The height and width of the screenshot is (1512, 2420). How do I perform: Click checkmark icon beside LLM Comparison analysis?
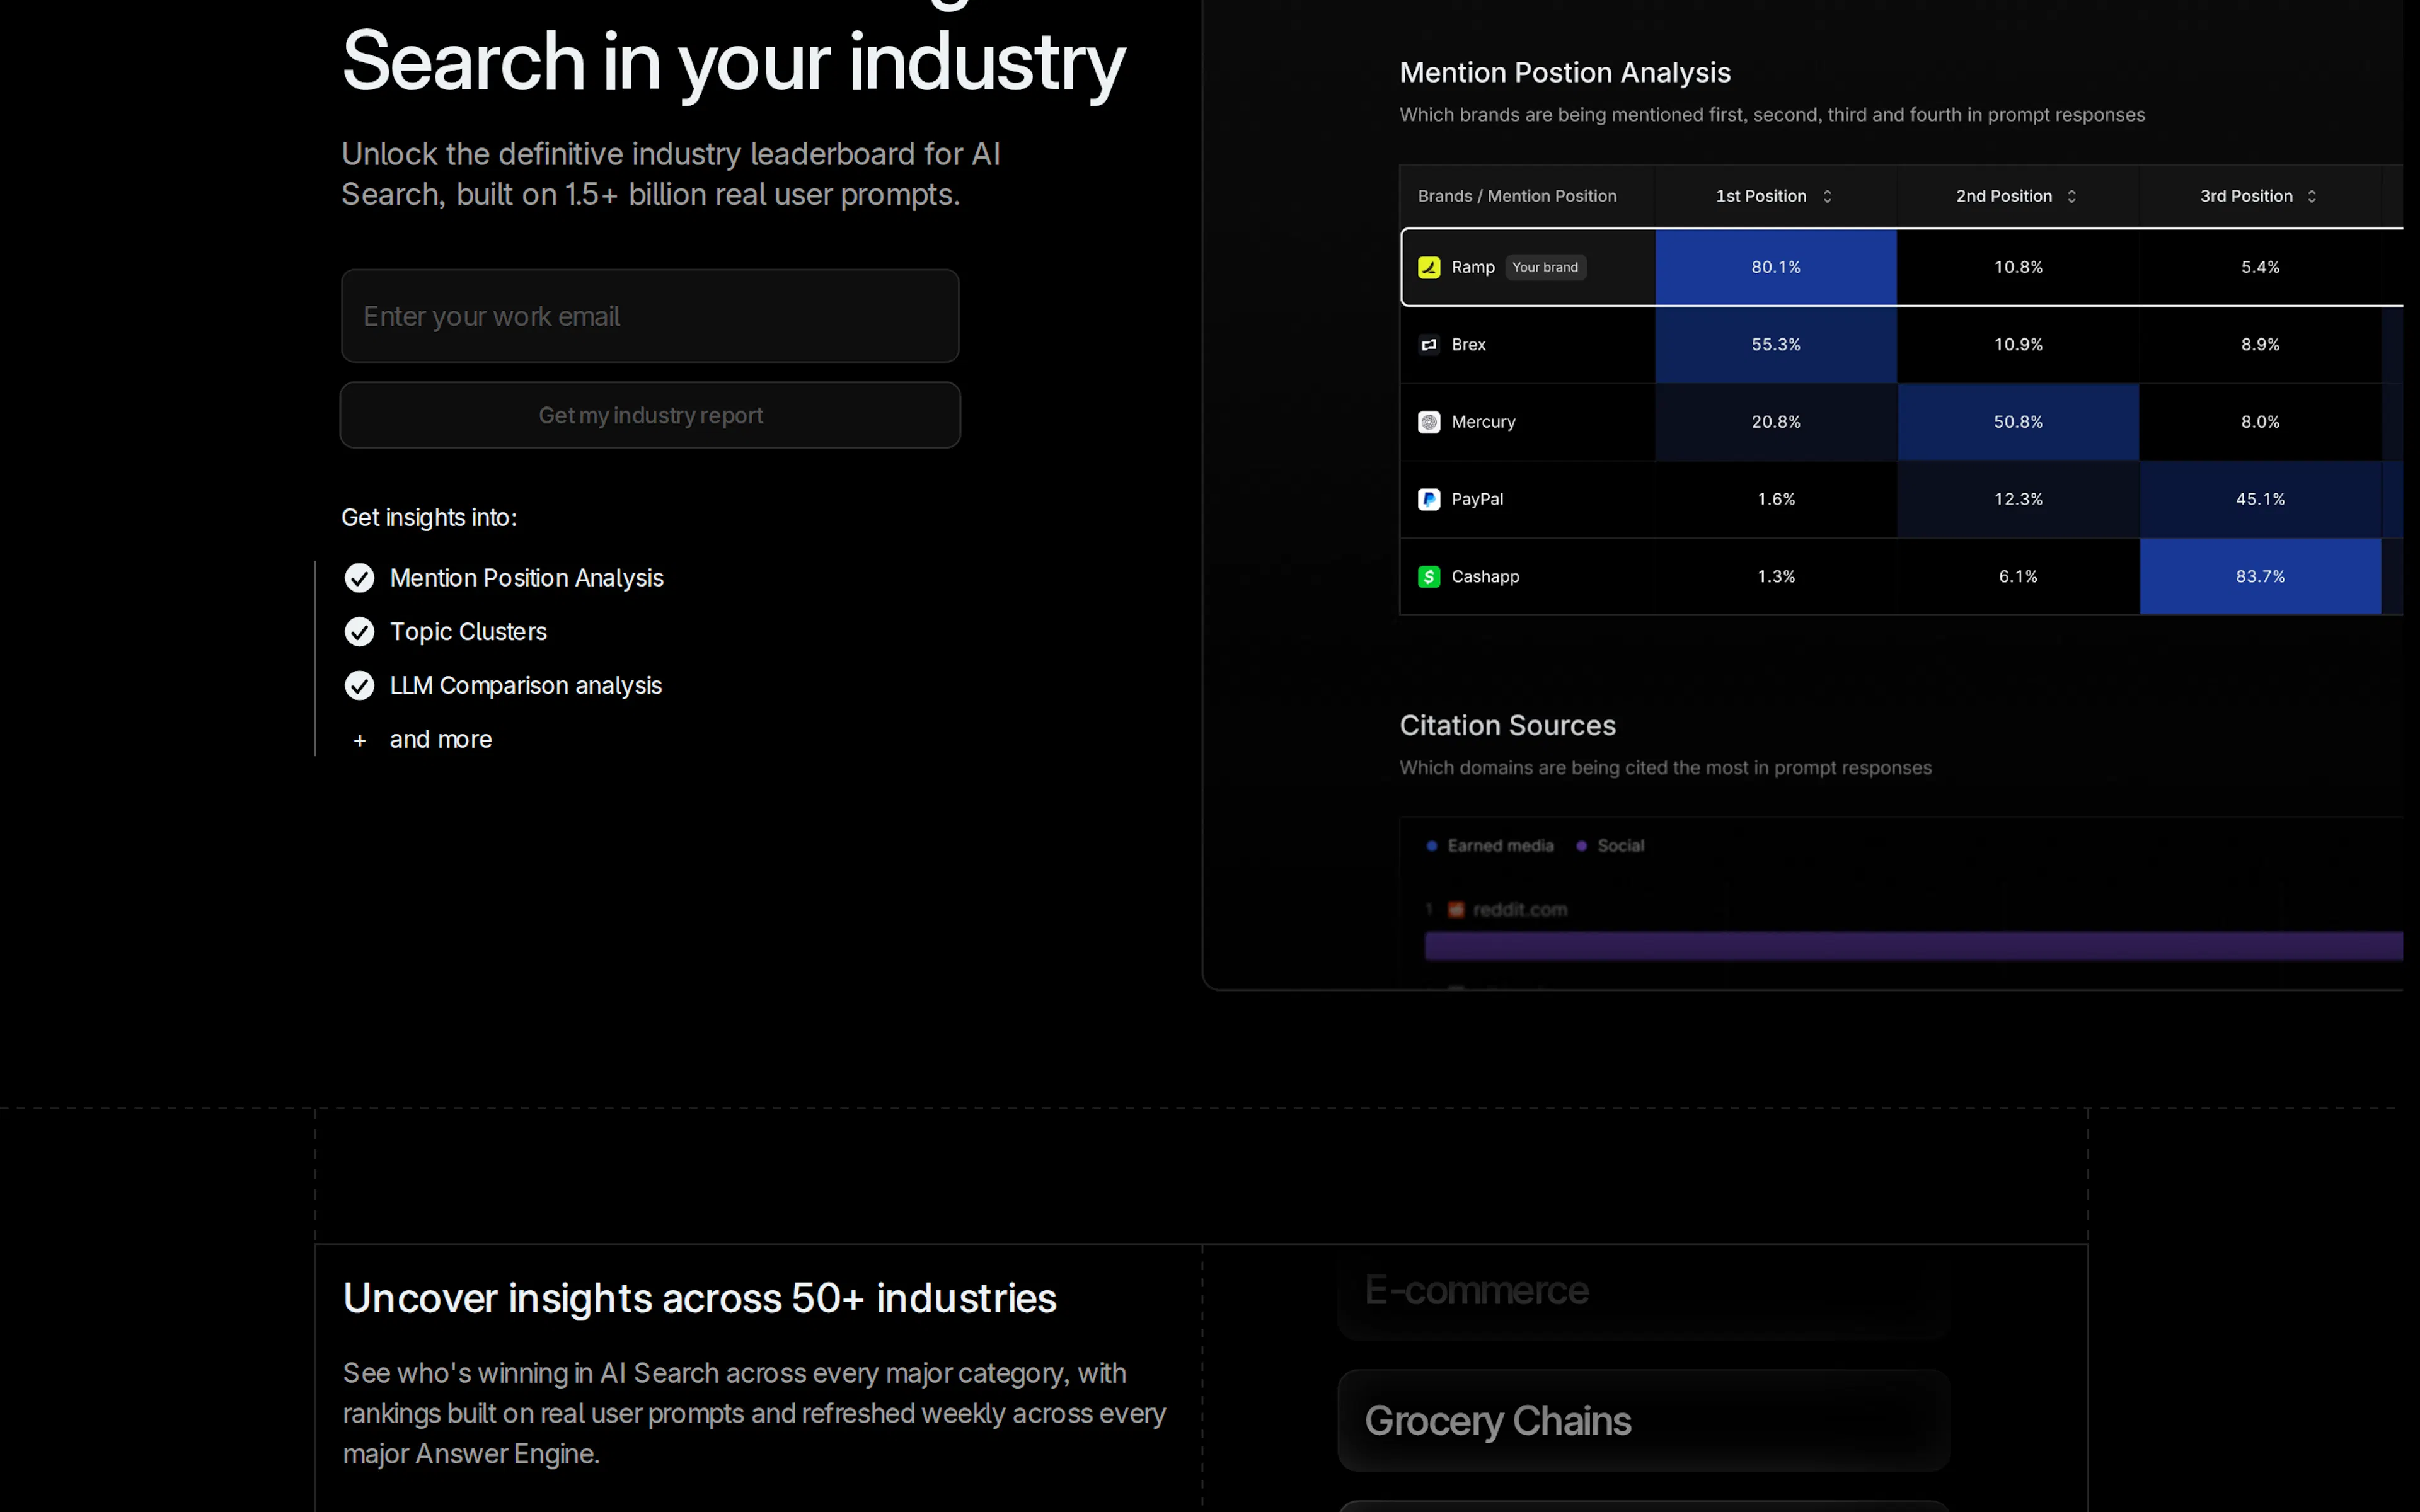point(359,686)
